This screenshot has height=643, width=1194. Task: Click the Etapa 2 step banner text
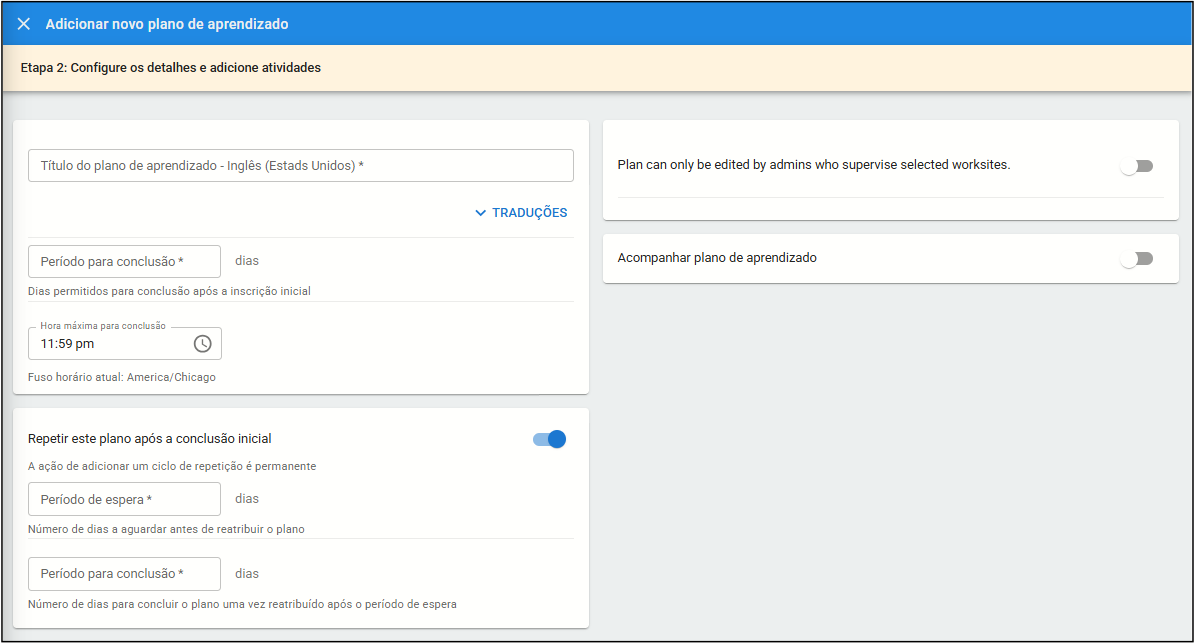pyautogui.click(x=170, y=69)
